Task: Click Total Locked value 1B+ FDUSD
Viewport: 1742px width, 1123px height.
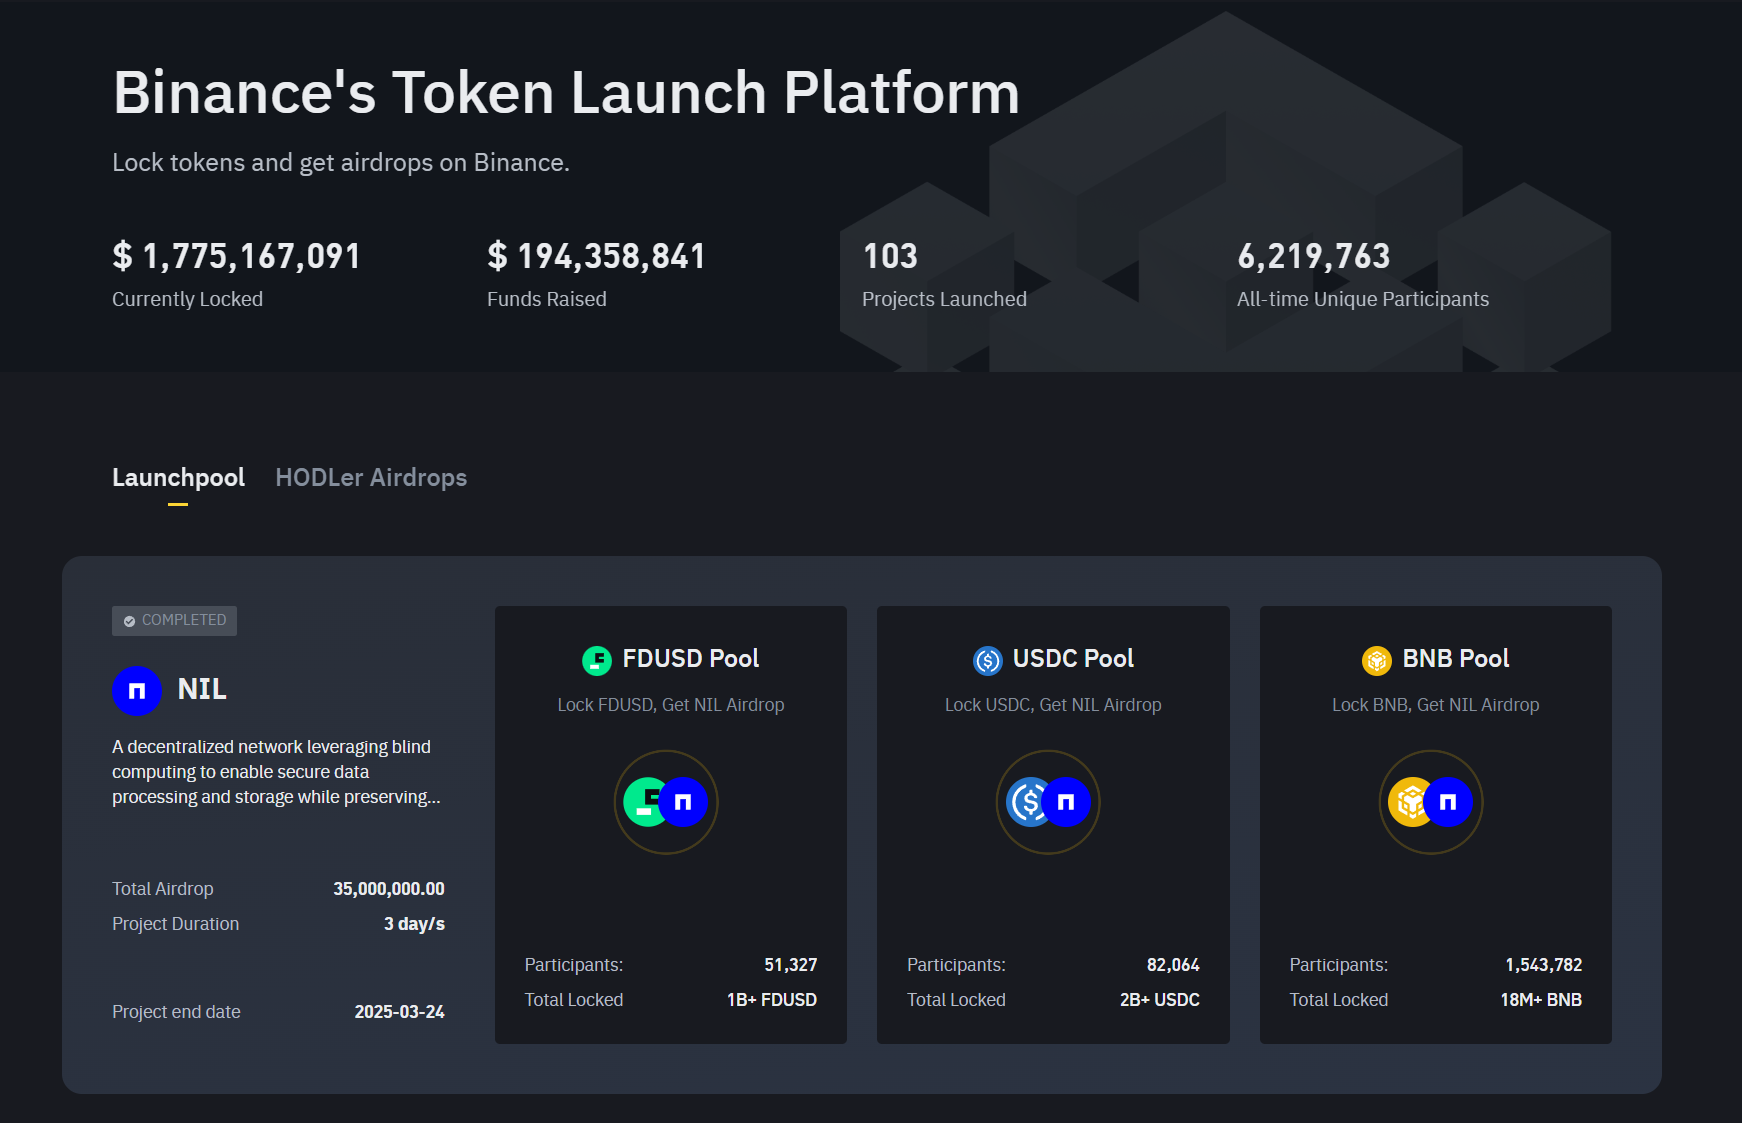Action: tap(772, 1000)
